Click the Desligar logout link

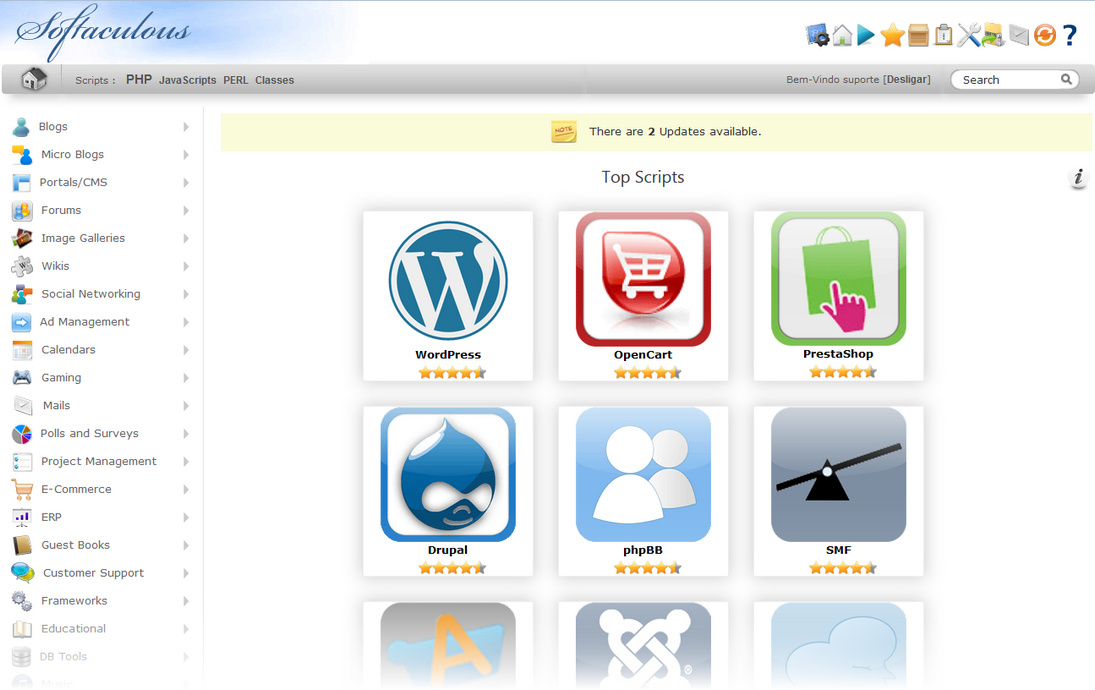pyautogui.click(x=907, y=80)
